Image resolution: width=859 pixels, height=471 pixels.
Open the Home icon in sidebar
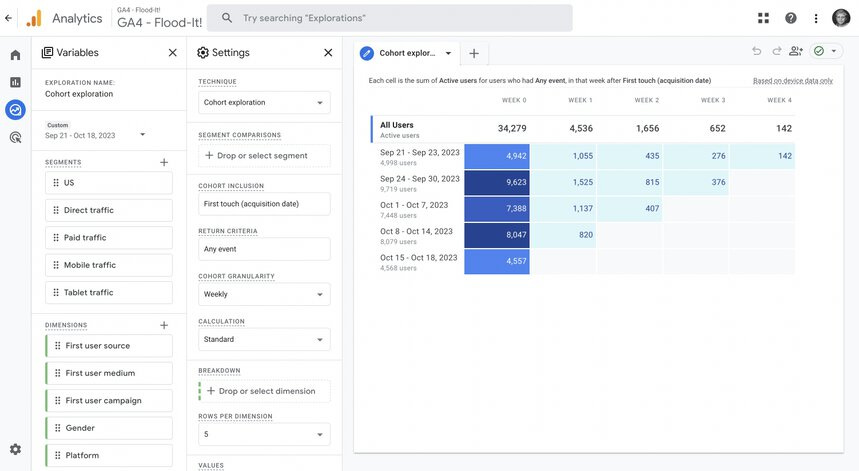tap(15, 55)
